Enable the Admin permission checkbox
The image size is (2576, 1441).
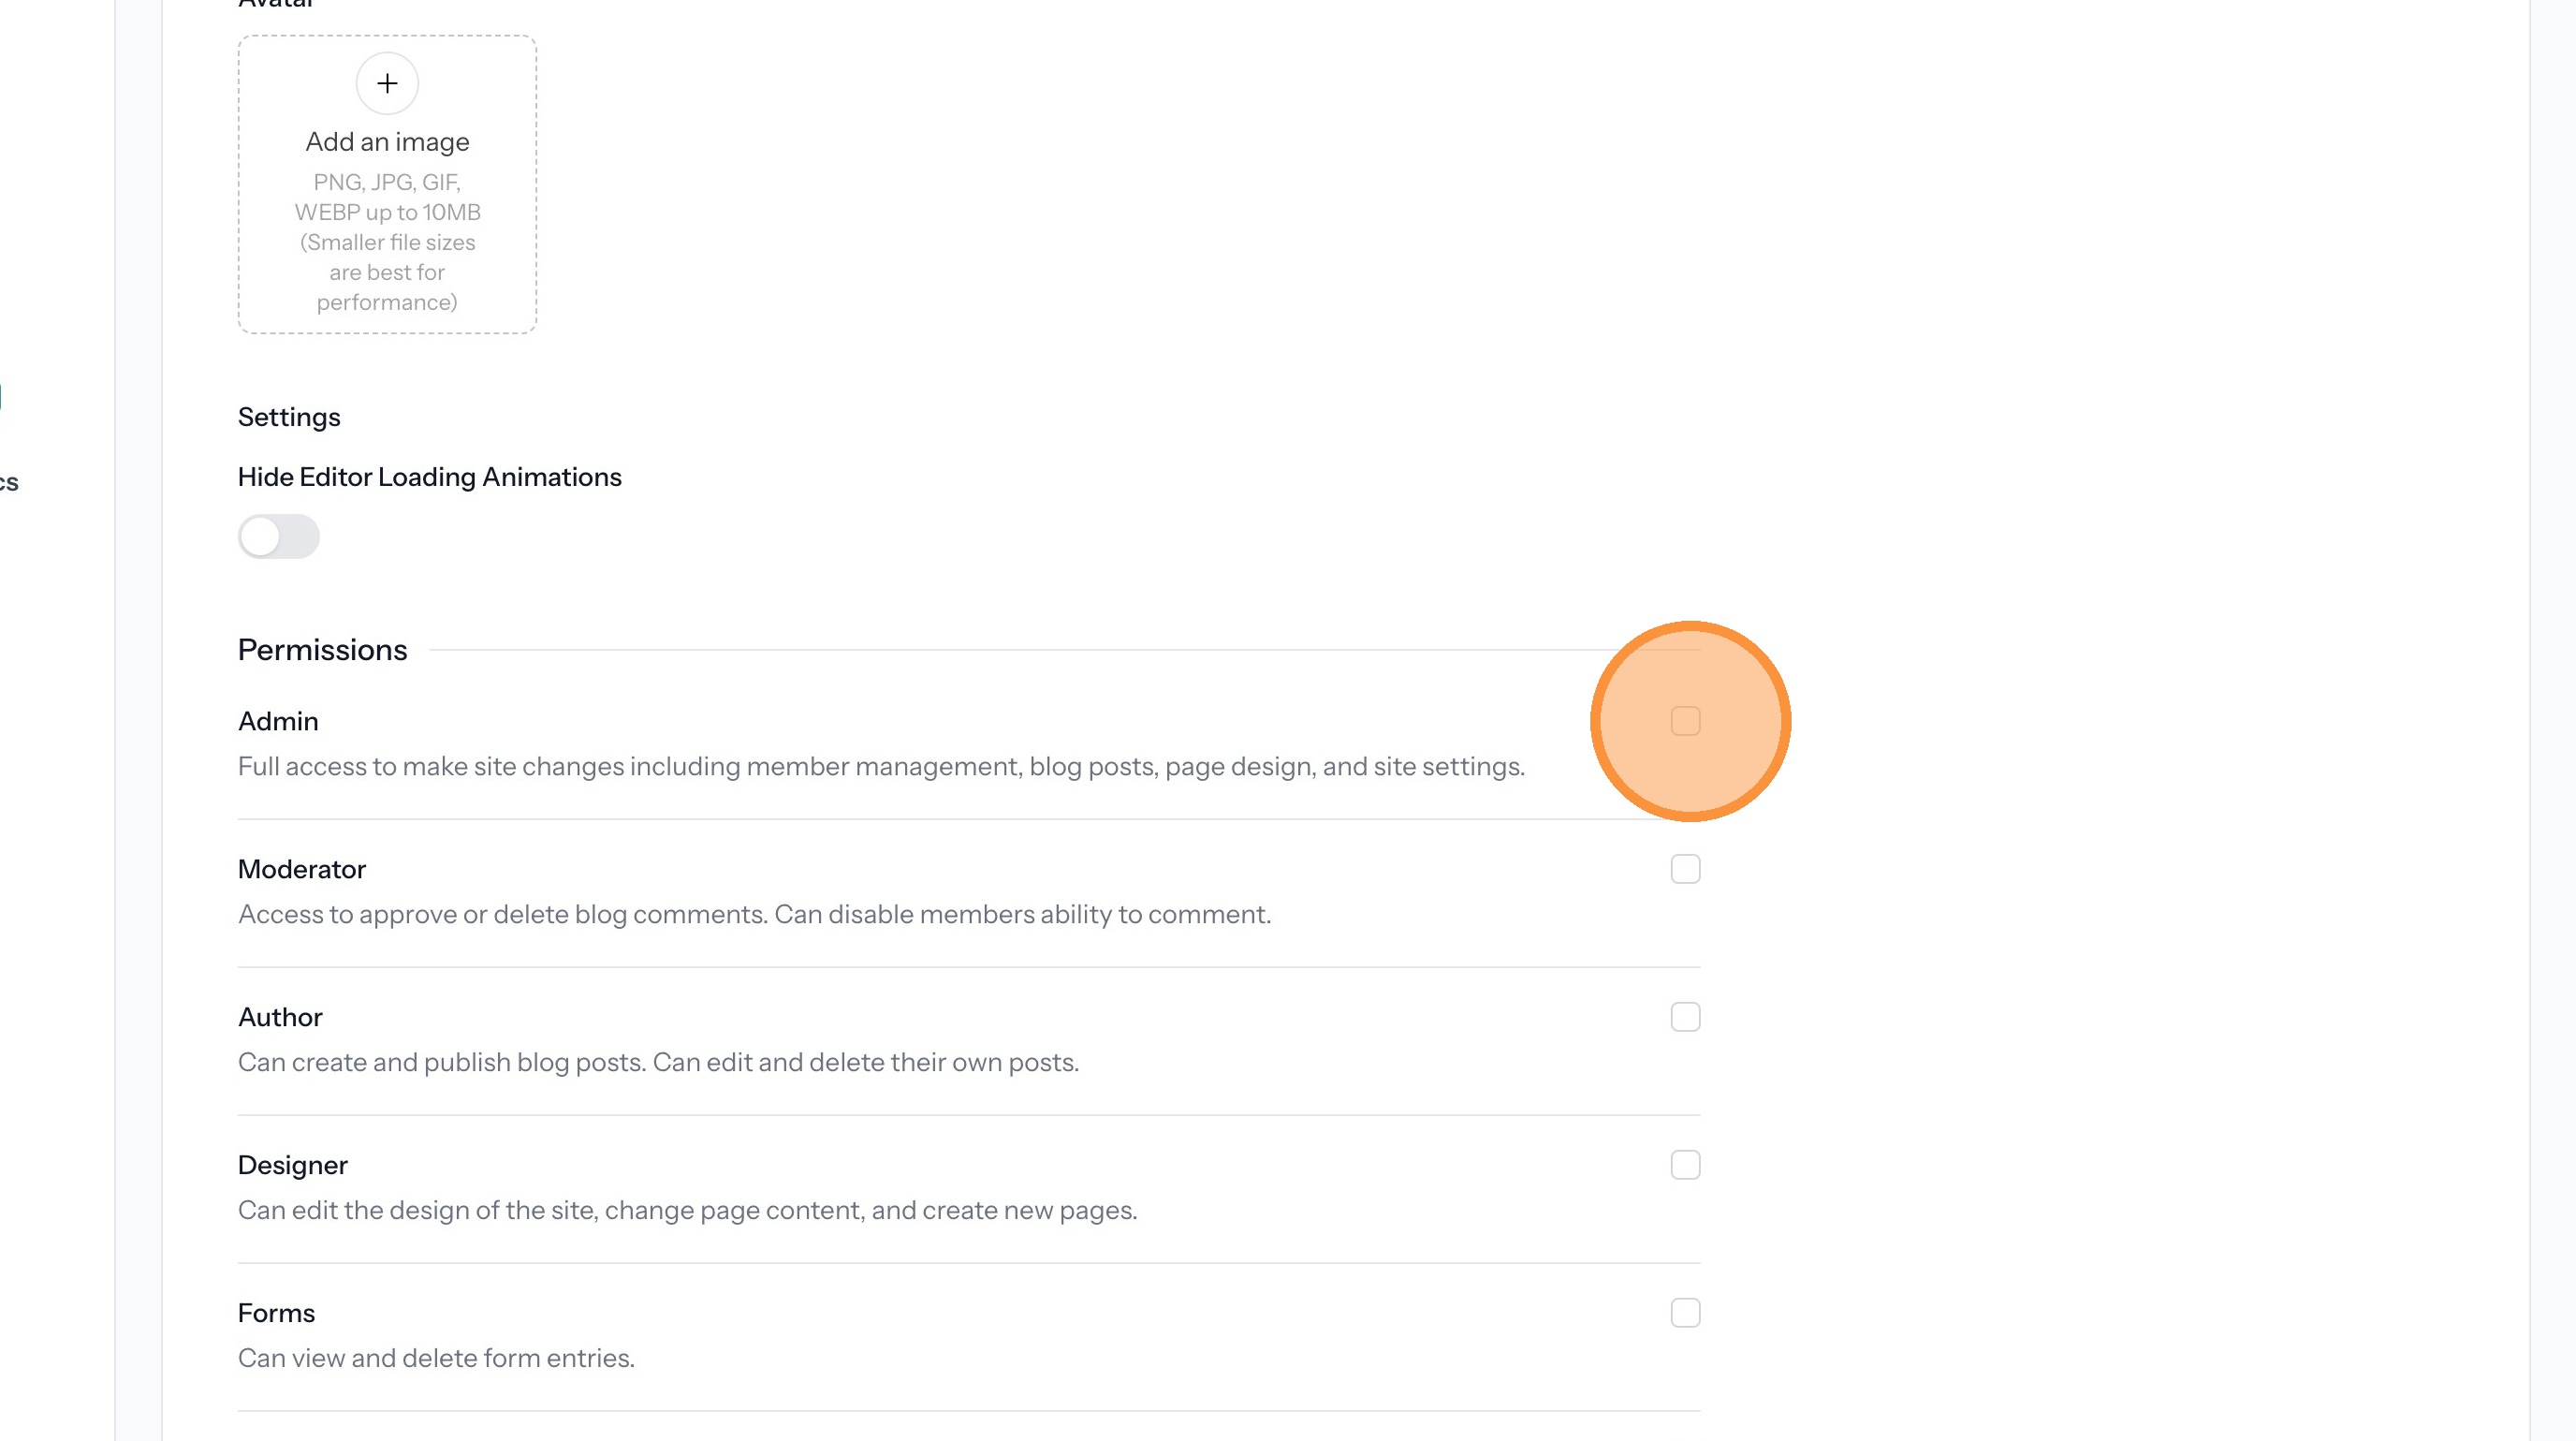coord(1685,721)
